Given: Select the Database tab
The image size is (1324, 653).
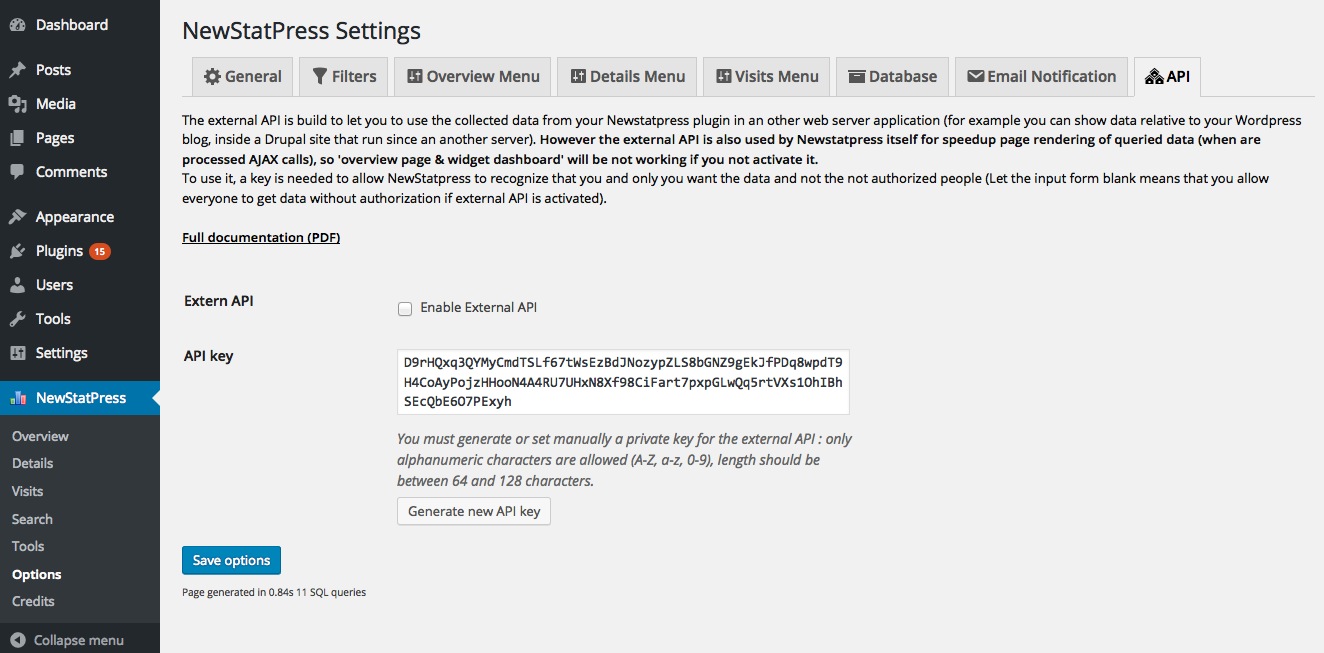Looking at the screenshot, I should click(891, 77).
